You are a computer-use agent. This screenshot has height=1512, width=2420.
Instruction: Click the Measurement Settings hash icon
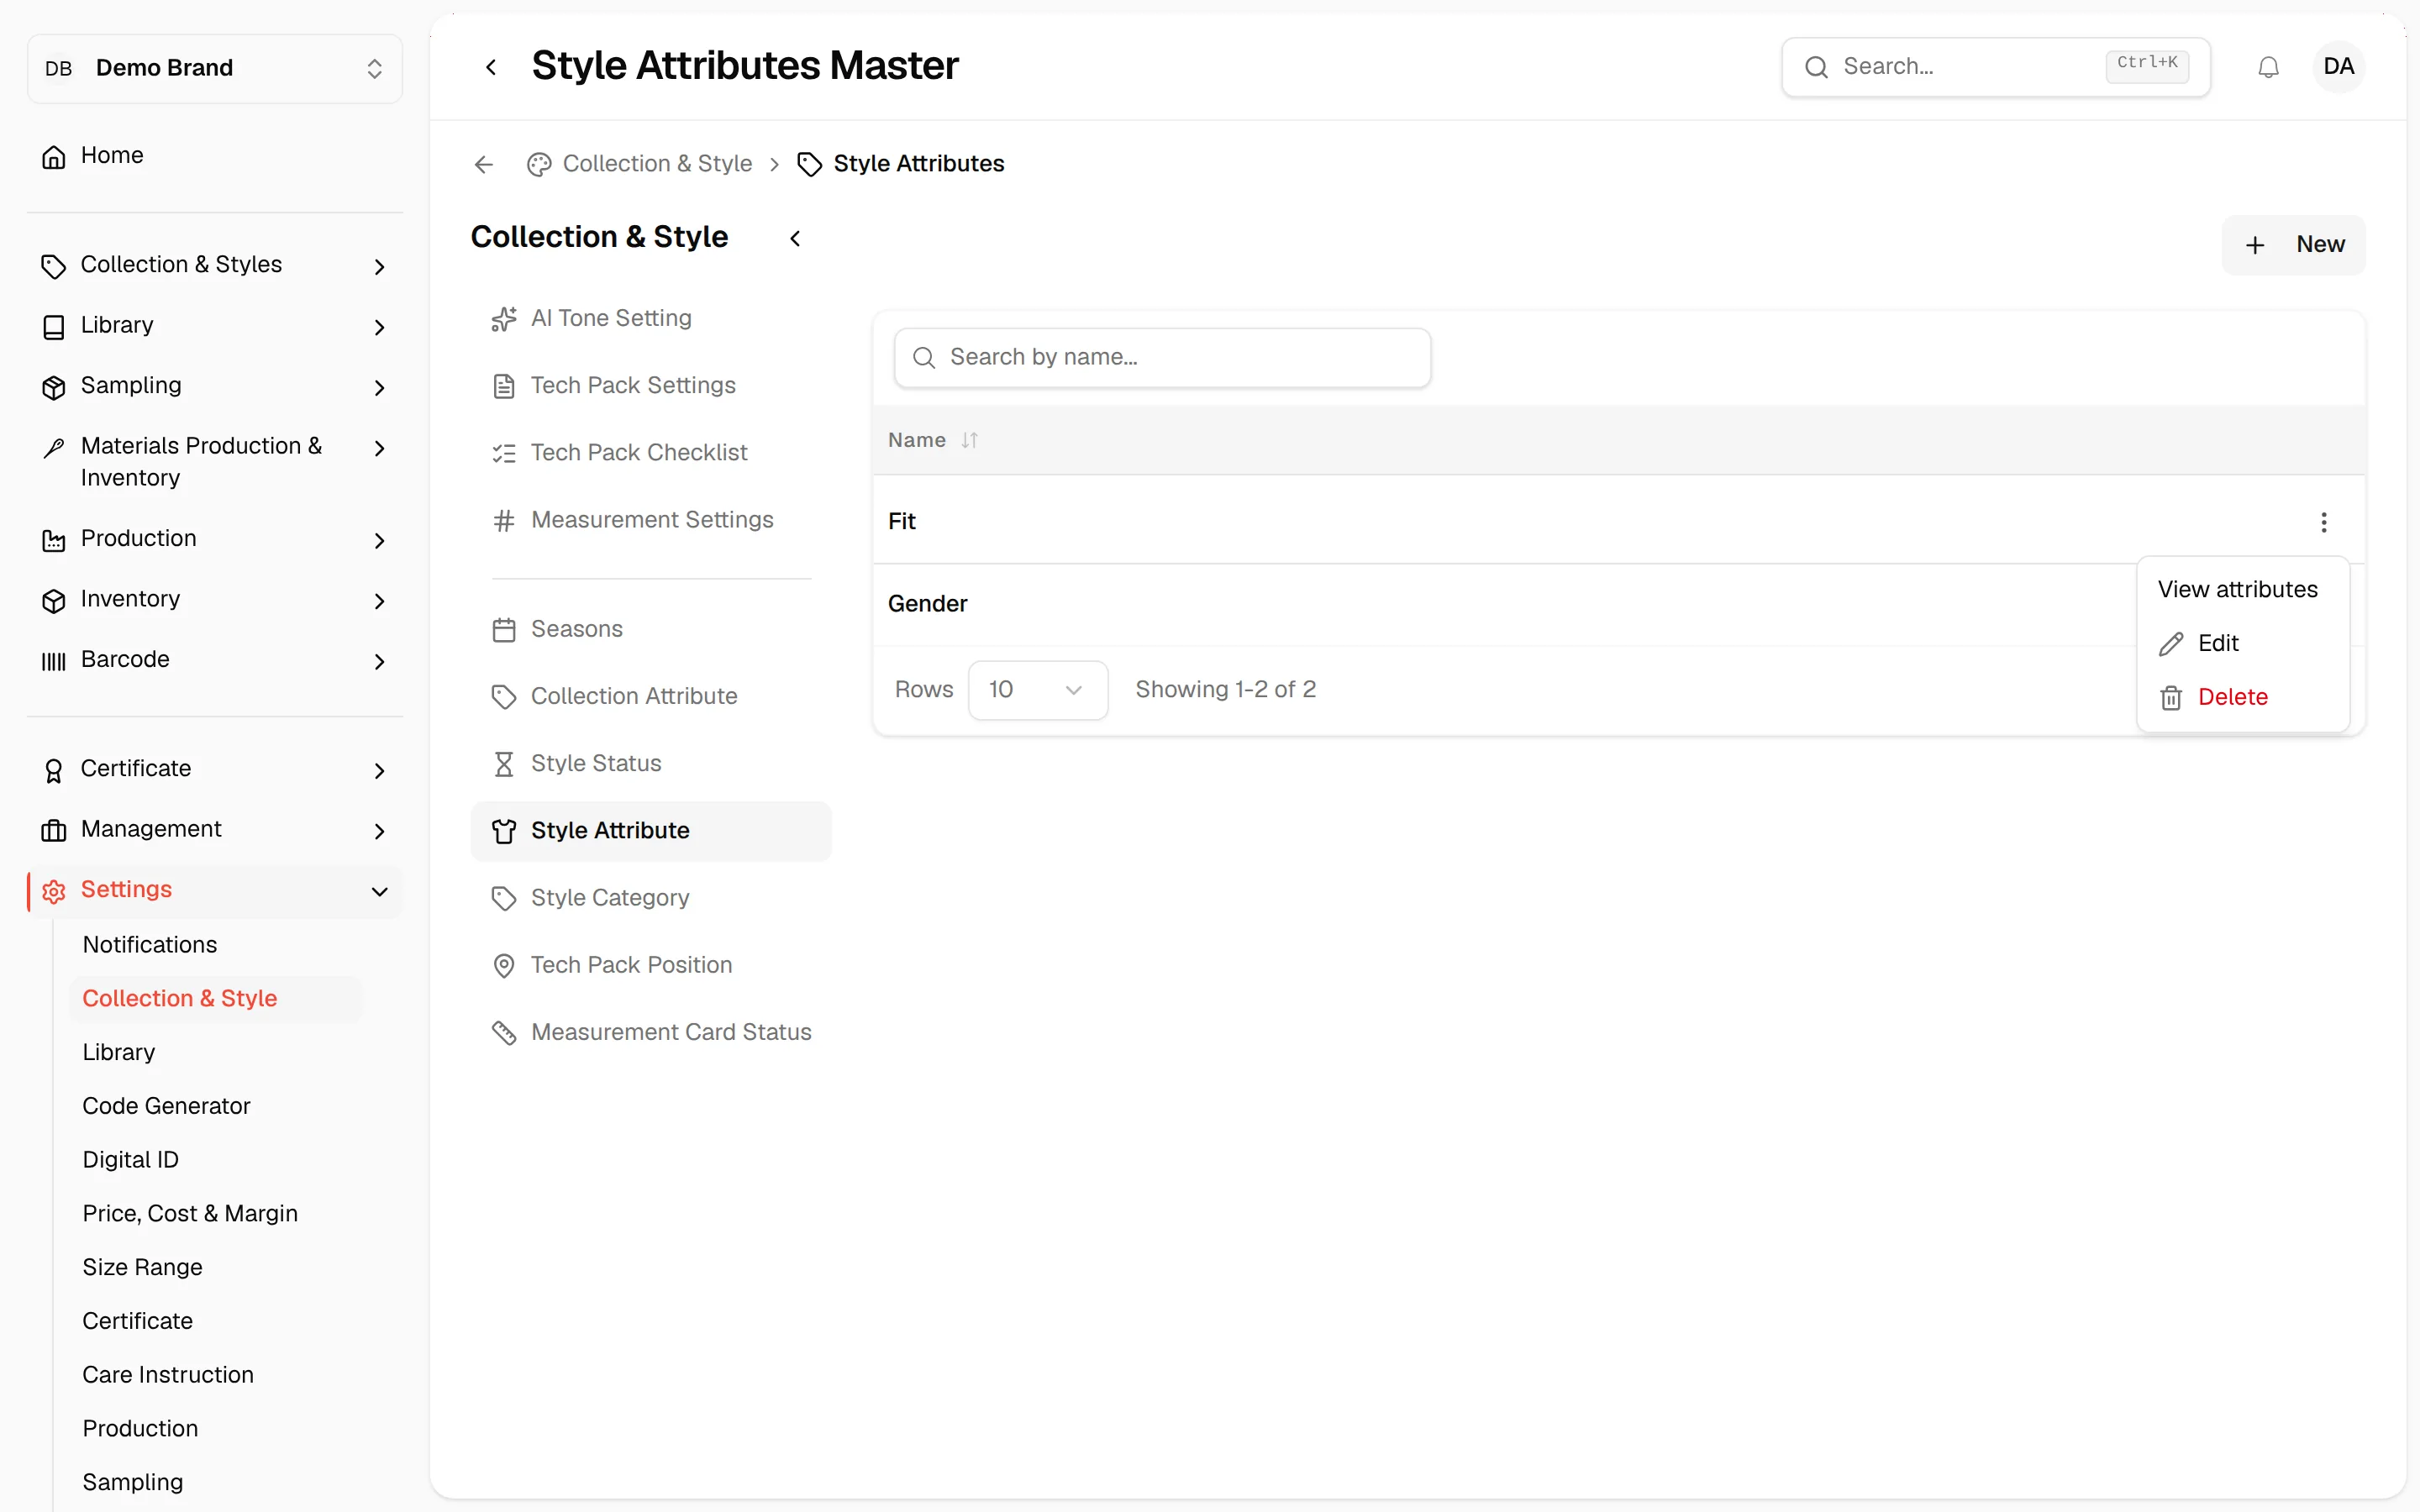[x=504, y=520]
